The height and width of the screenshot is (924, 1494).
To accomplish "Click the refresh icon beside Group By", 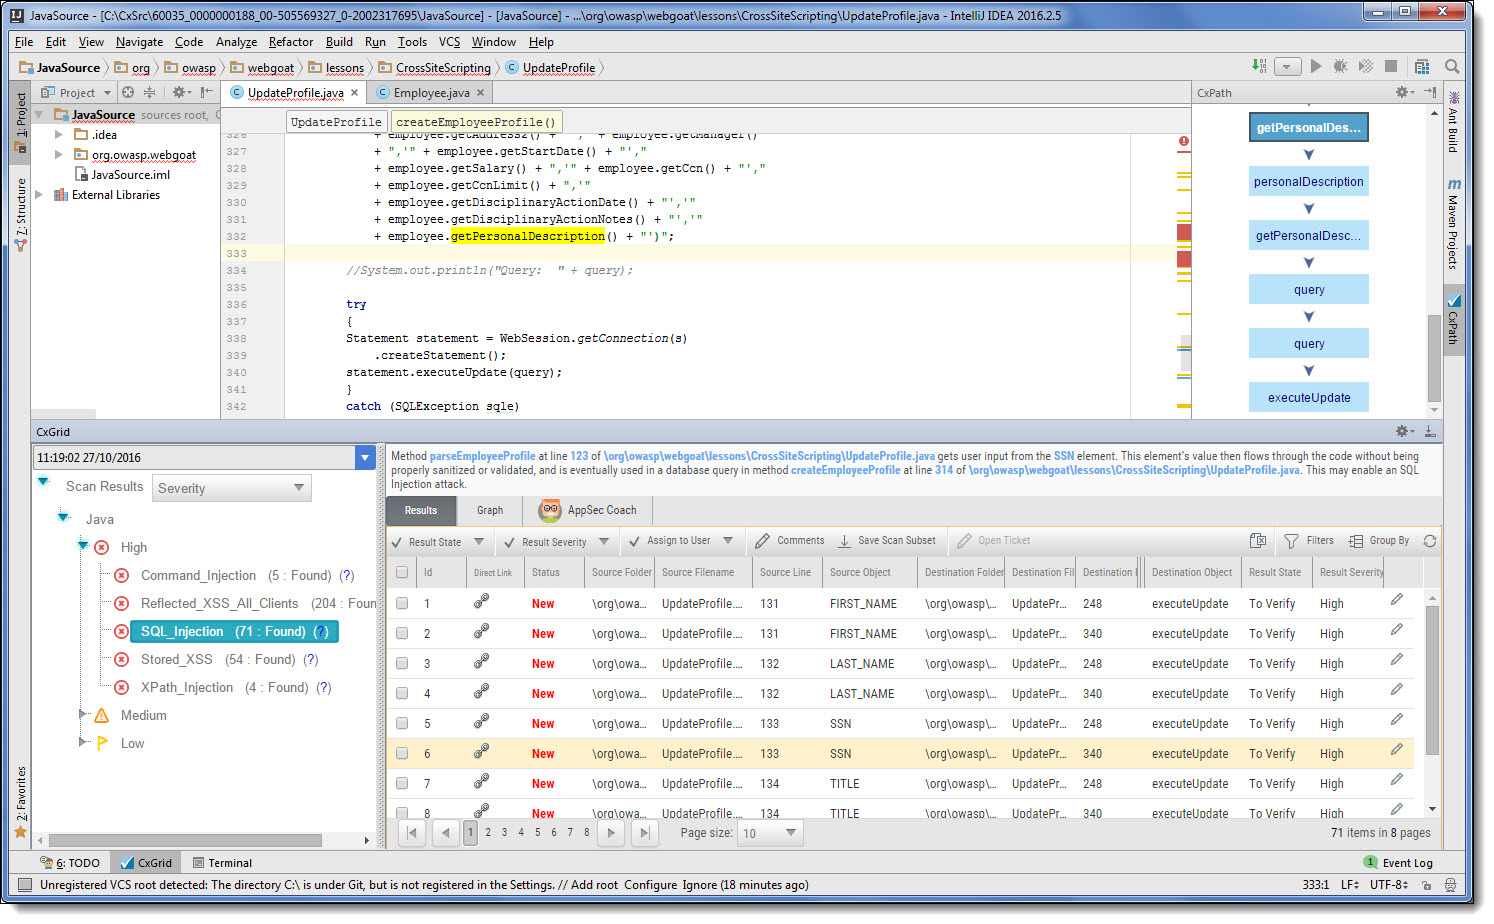I will click(1430, 541).
